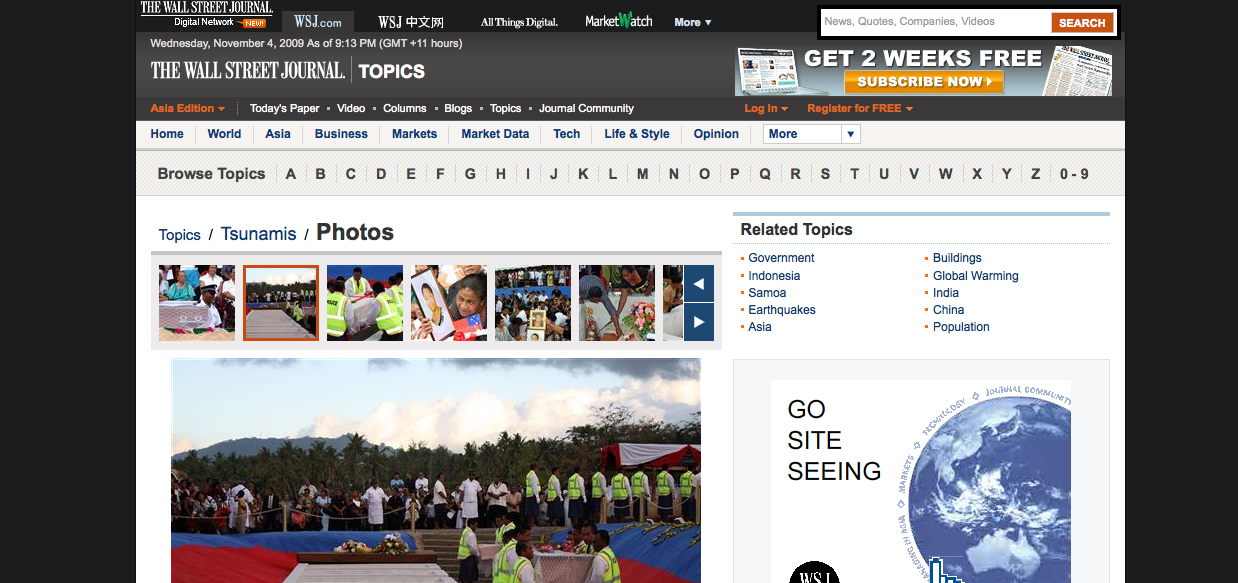Expand the Log In dropdown

[766, 108]
